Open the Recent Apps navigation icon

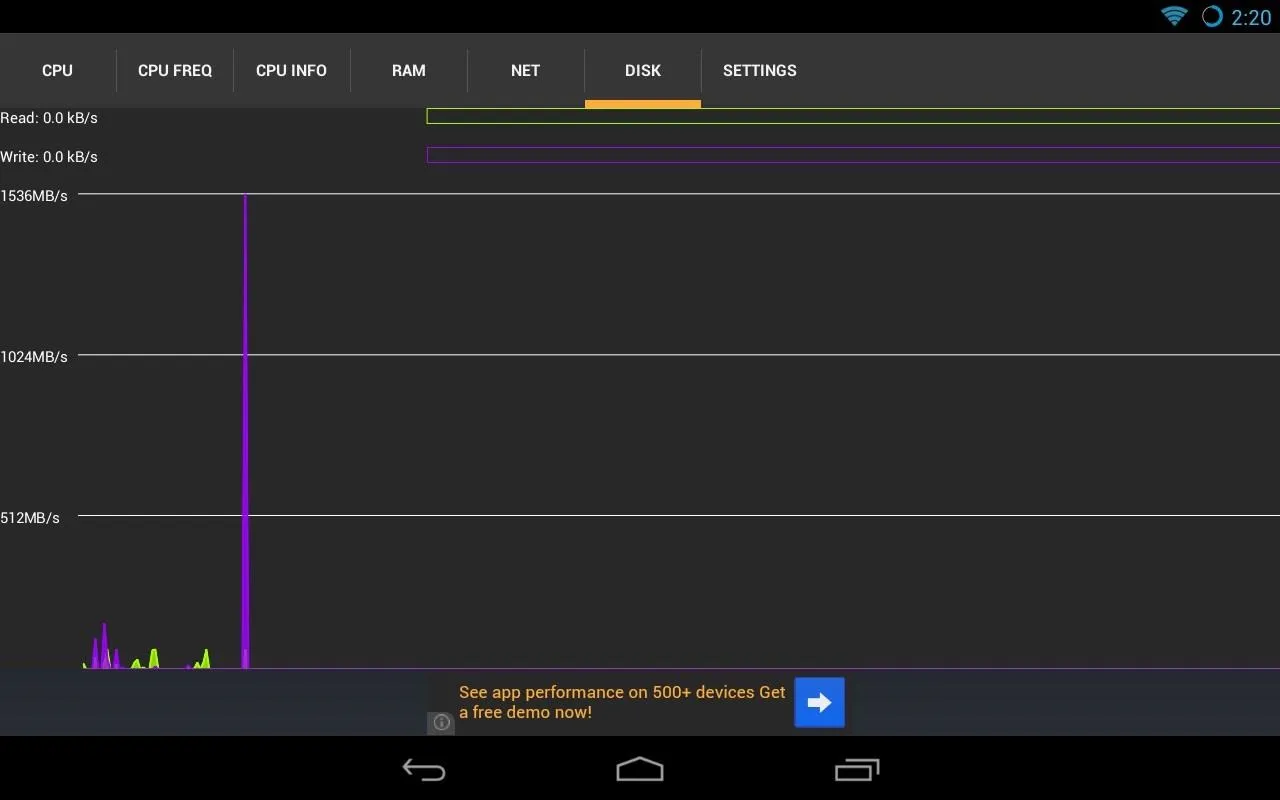tap(857, 769)
